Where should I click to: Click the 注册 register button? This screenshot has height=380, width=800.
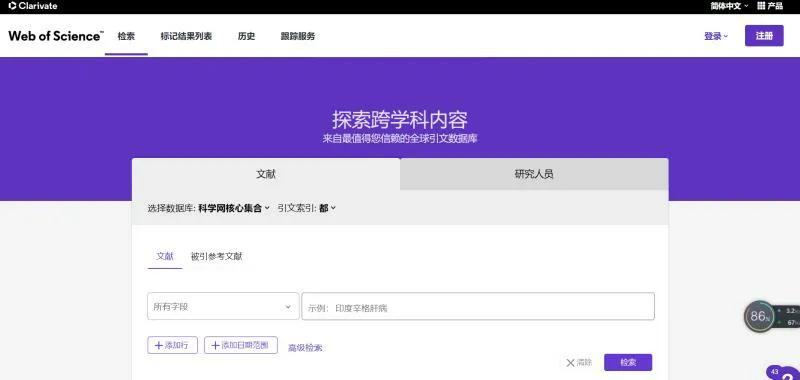pyautogui.click(x=764, y=36)
